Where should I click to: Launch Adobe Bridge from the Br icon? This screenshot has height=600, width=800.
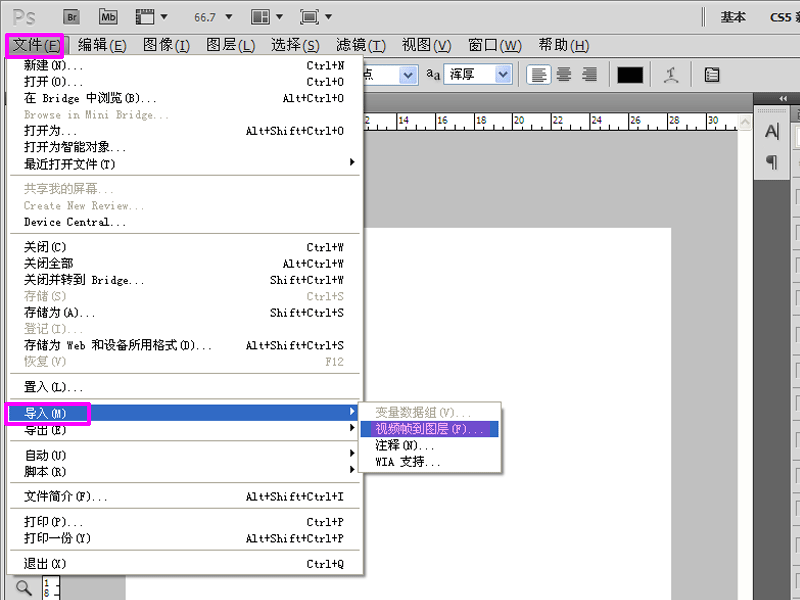pyautogui.click(x=72, y=17)
